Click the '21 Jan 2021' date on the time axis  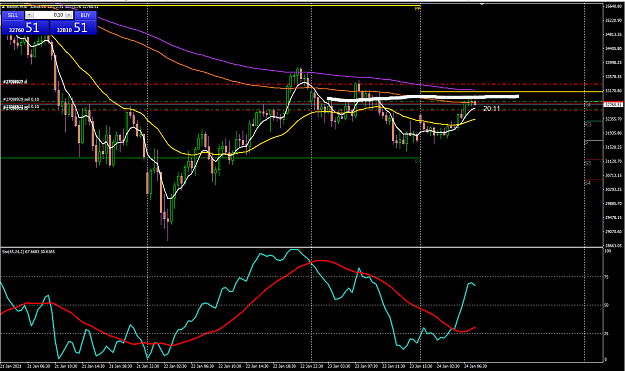pos(11,366)
